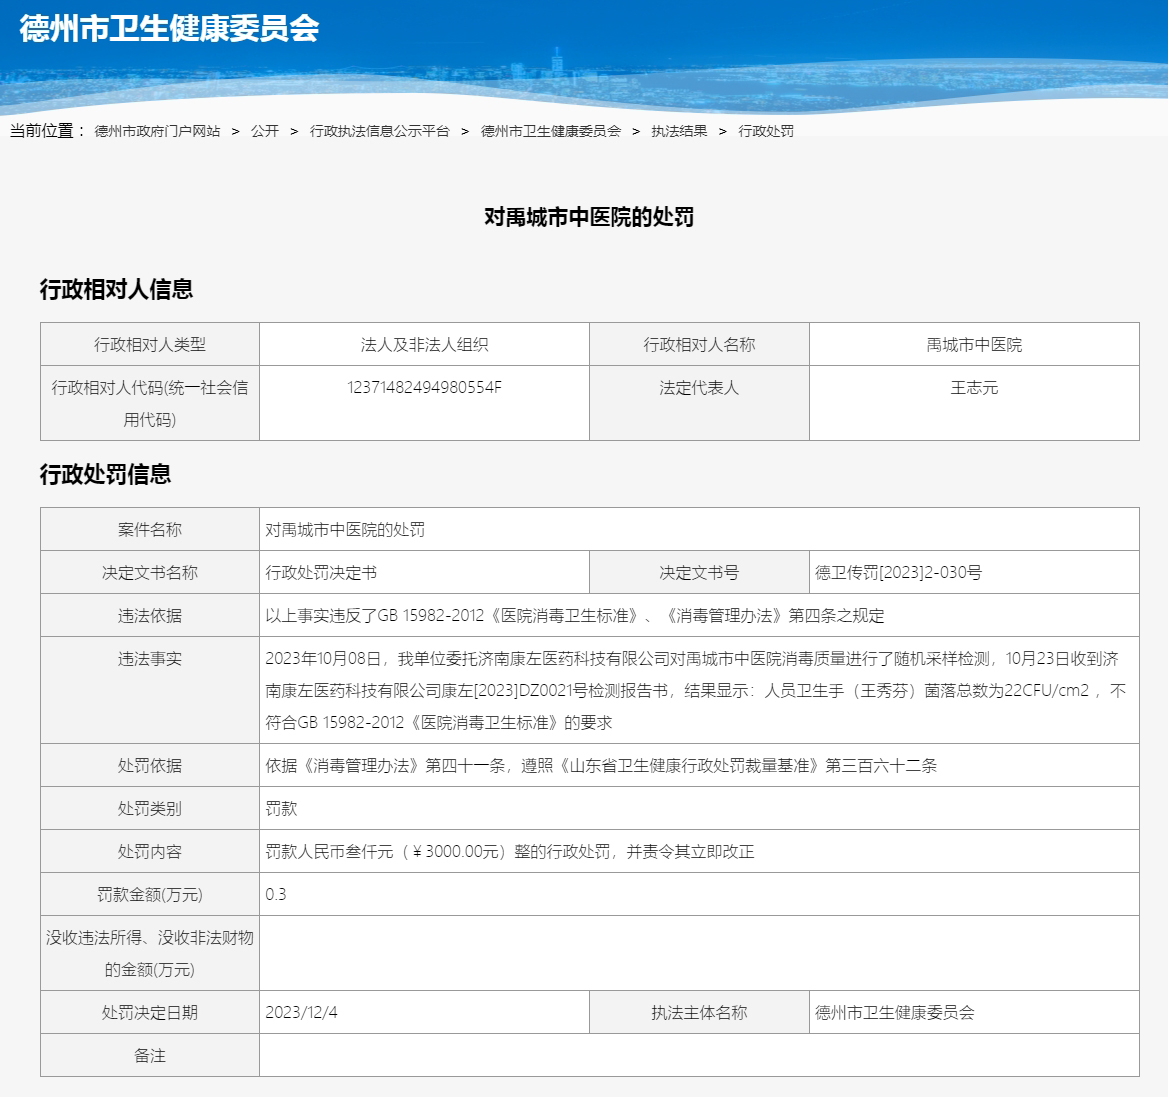The width and height of the screenshot is (1168, 1097).
Task: Click the 行政处罚决定书 cell value
Action: pyautogui.click(x=321, y=572)
